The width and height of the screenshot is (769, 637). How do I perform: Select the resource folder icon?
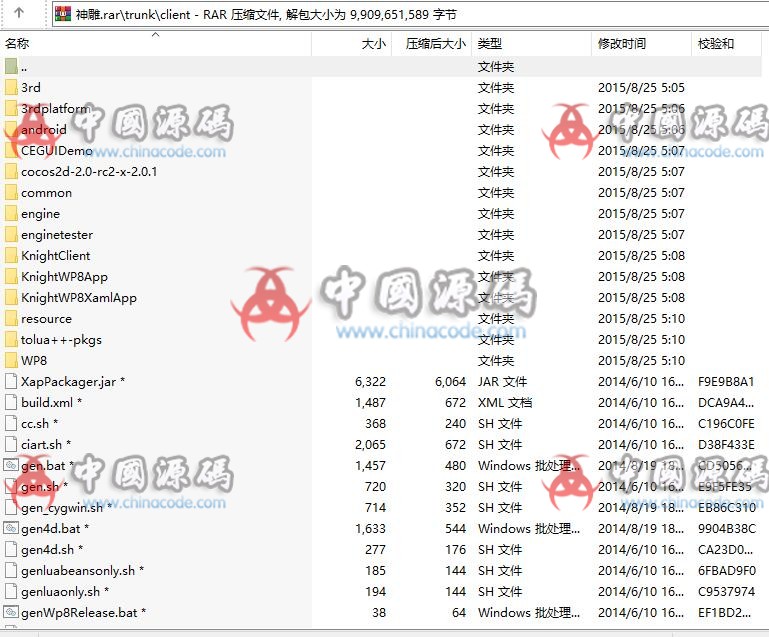tap(11, 318)
